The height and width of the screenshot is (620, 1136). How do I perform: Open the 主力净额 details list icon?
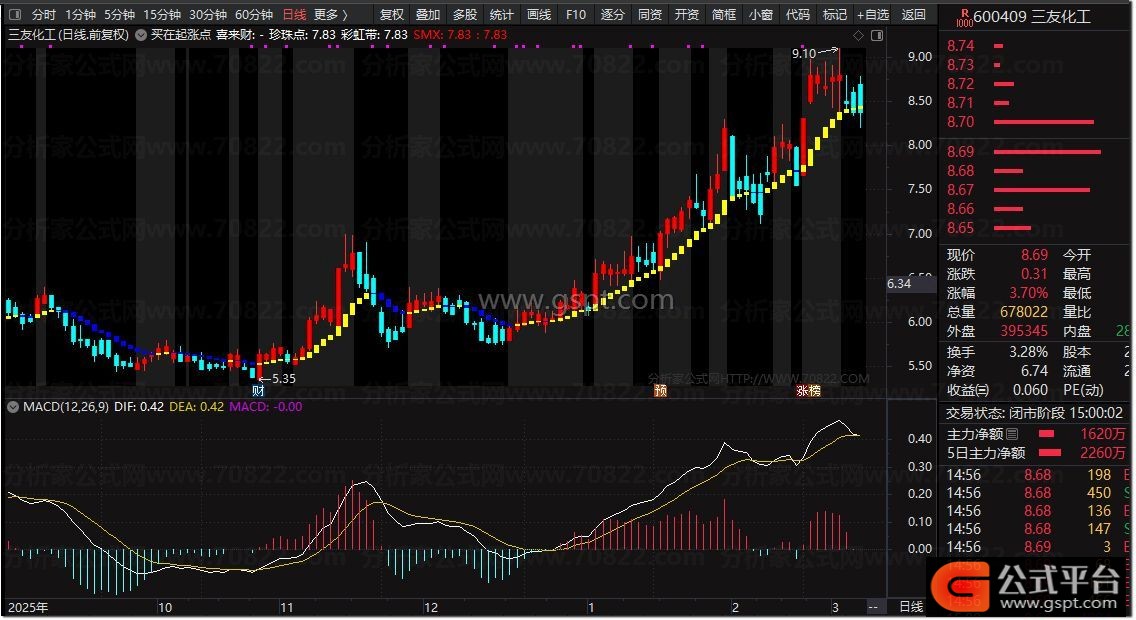pos(1012,434)
